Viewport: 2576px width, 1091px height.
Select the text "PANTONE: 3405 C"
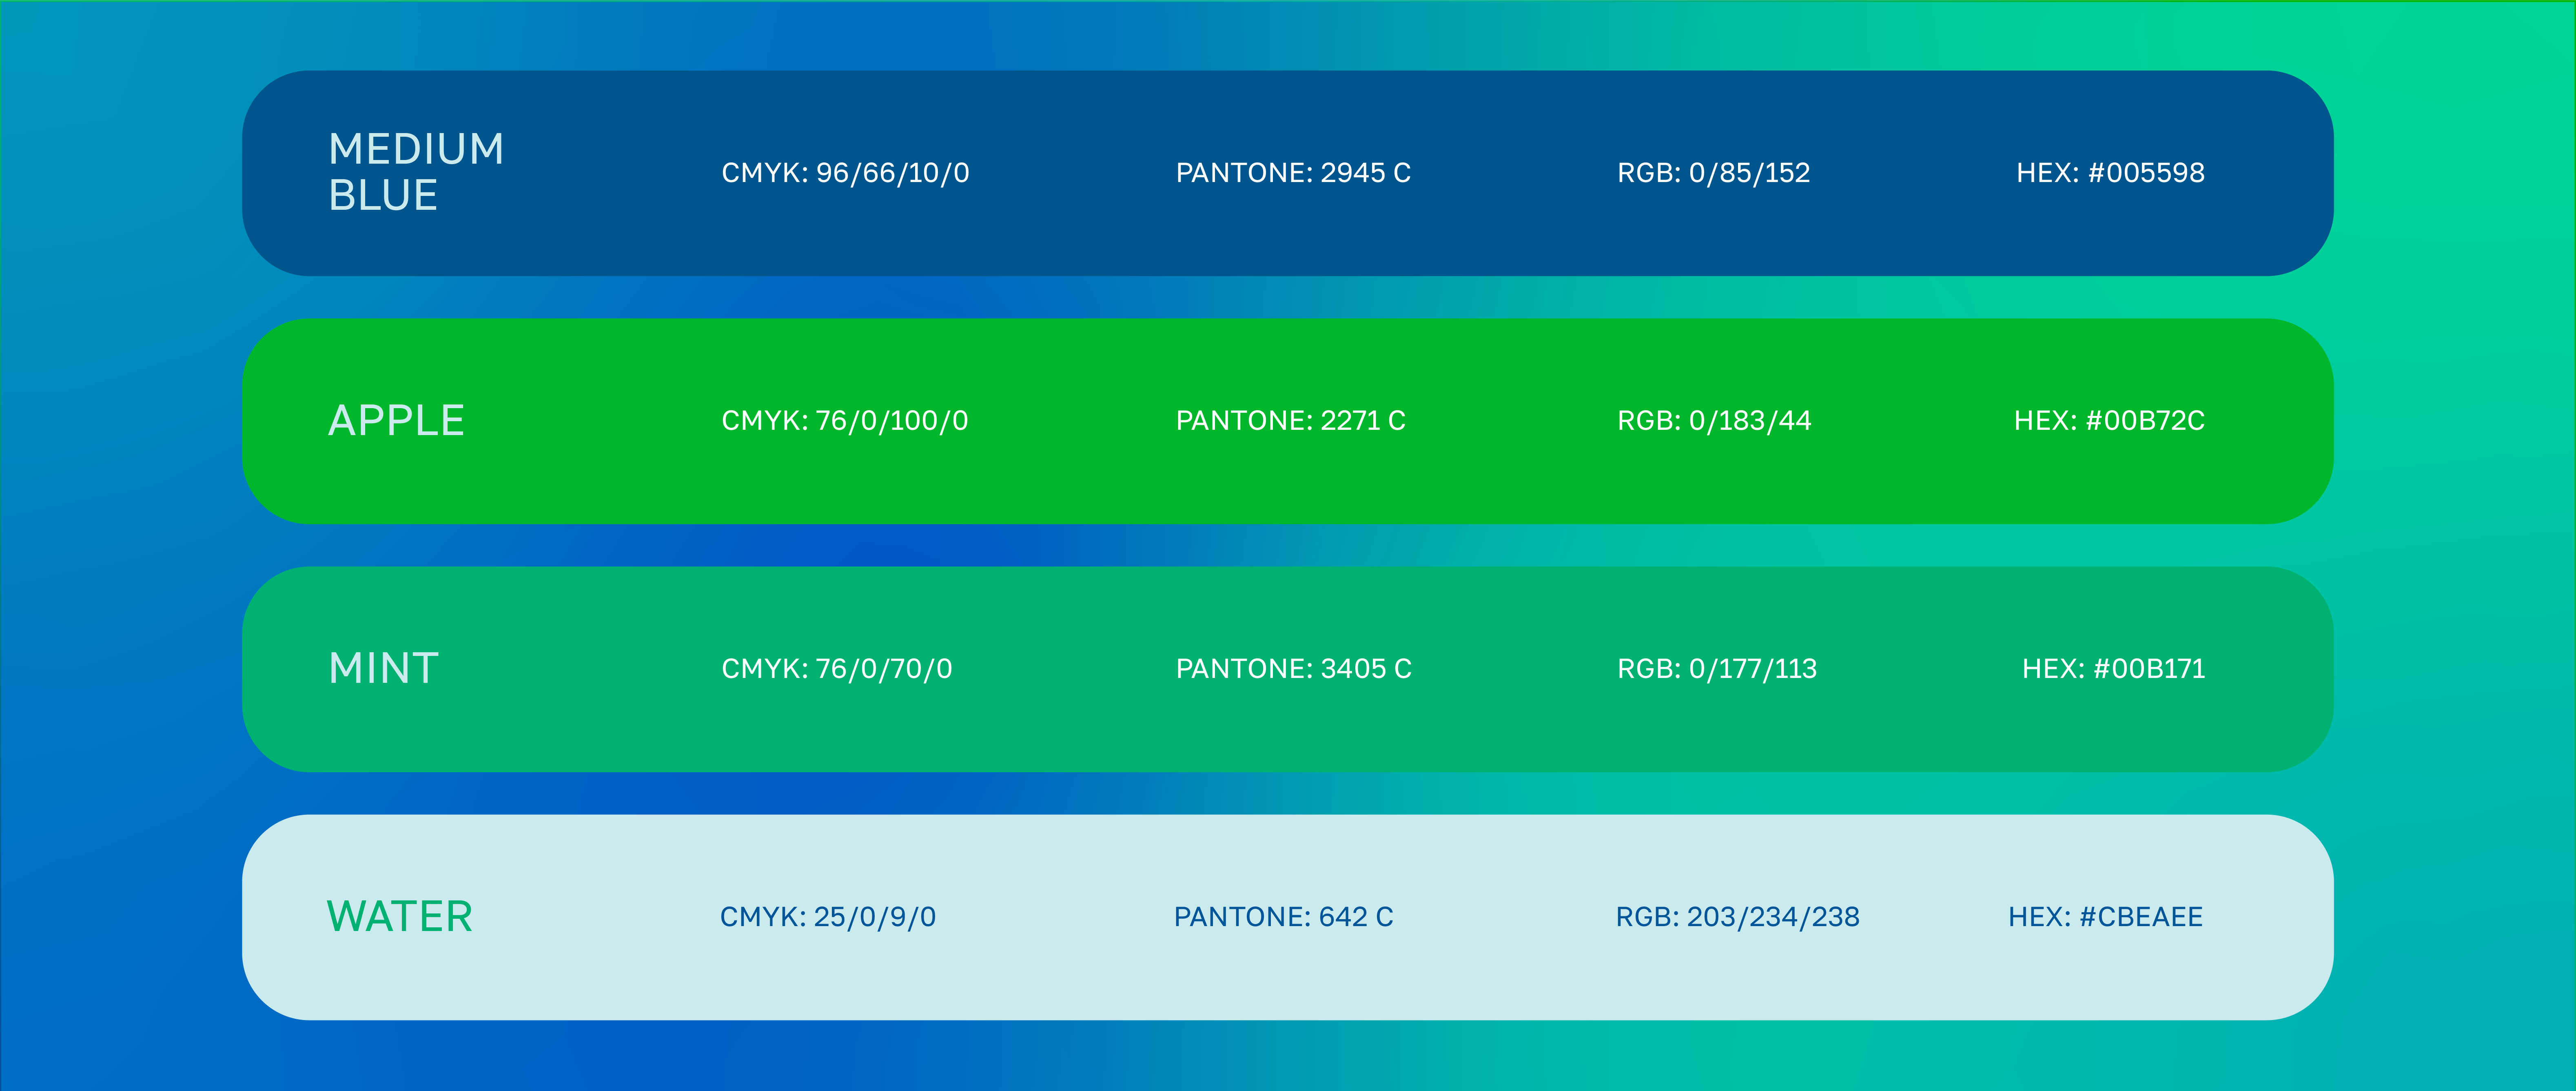[x=1294, y=669]
